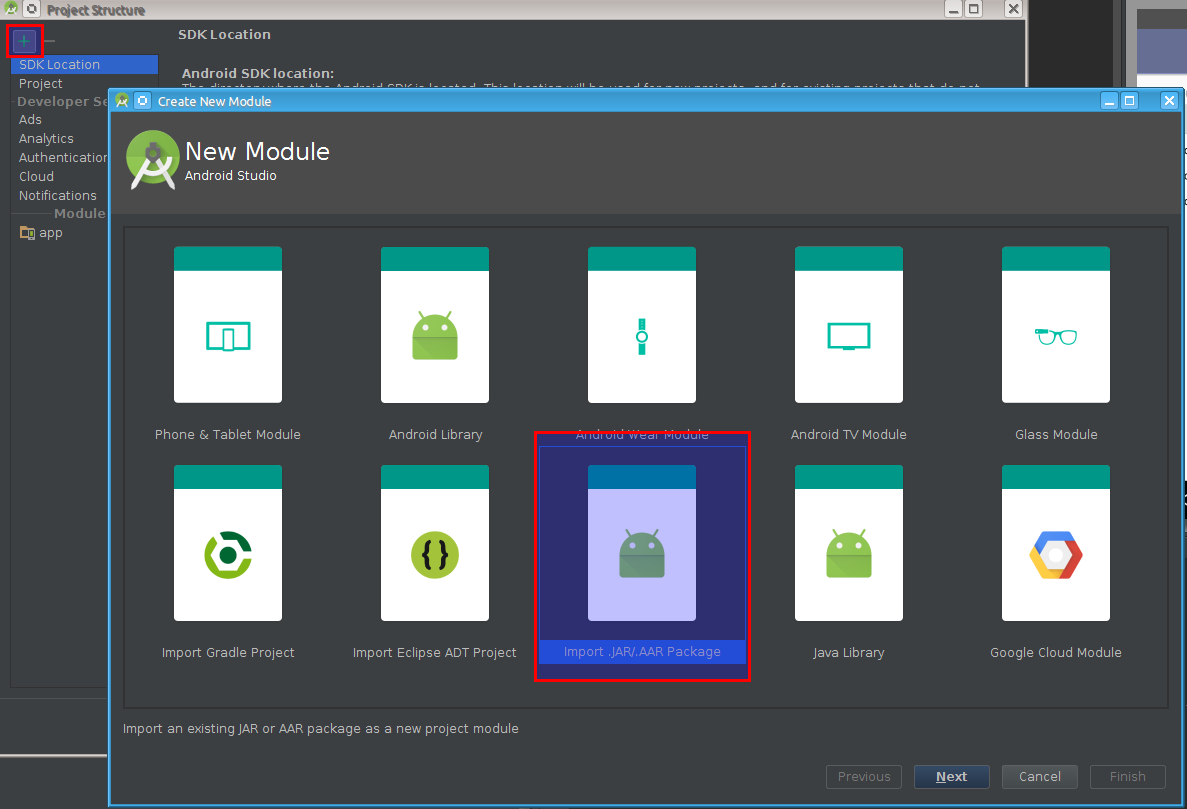
Task: Select Project in the sidebar list
Action: [x=41, y=83]
